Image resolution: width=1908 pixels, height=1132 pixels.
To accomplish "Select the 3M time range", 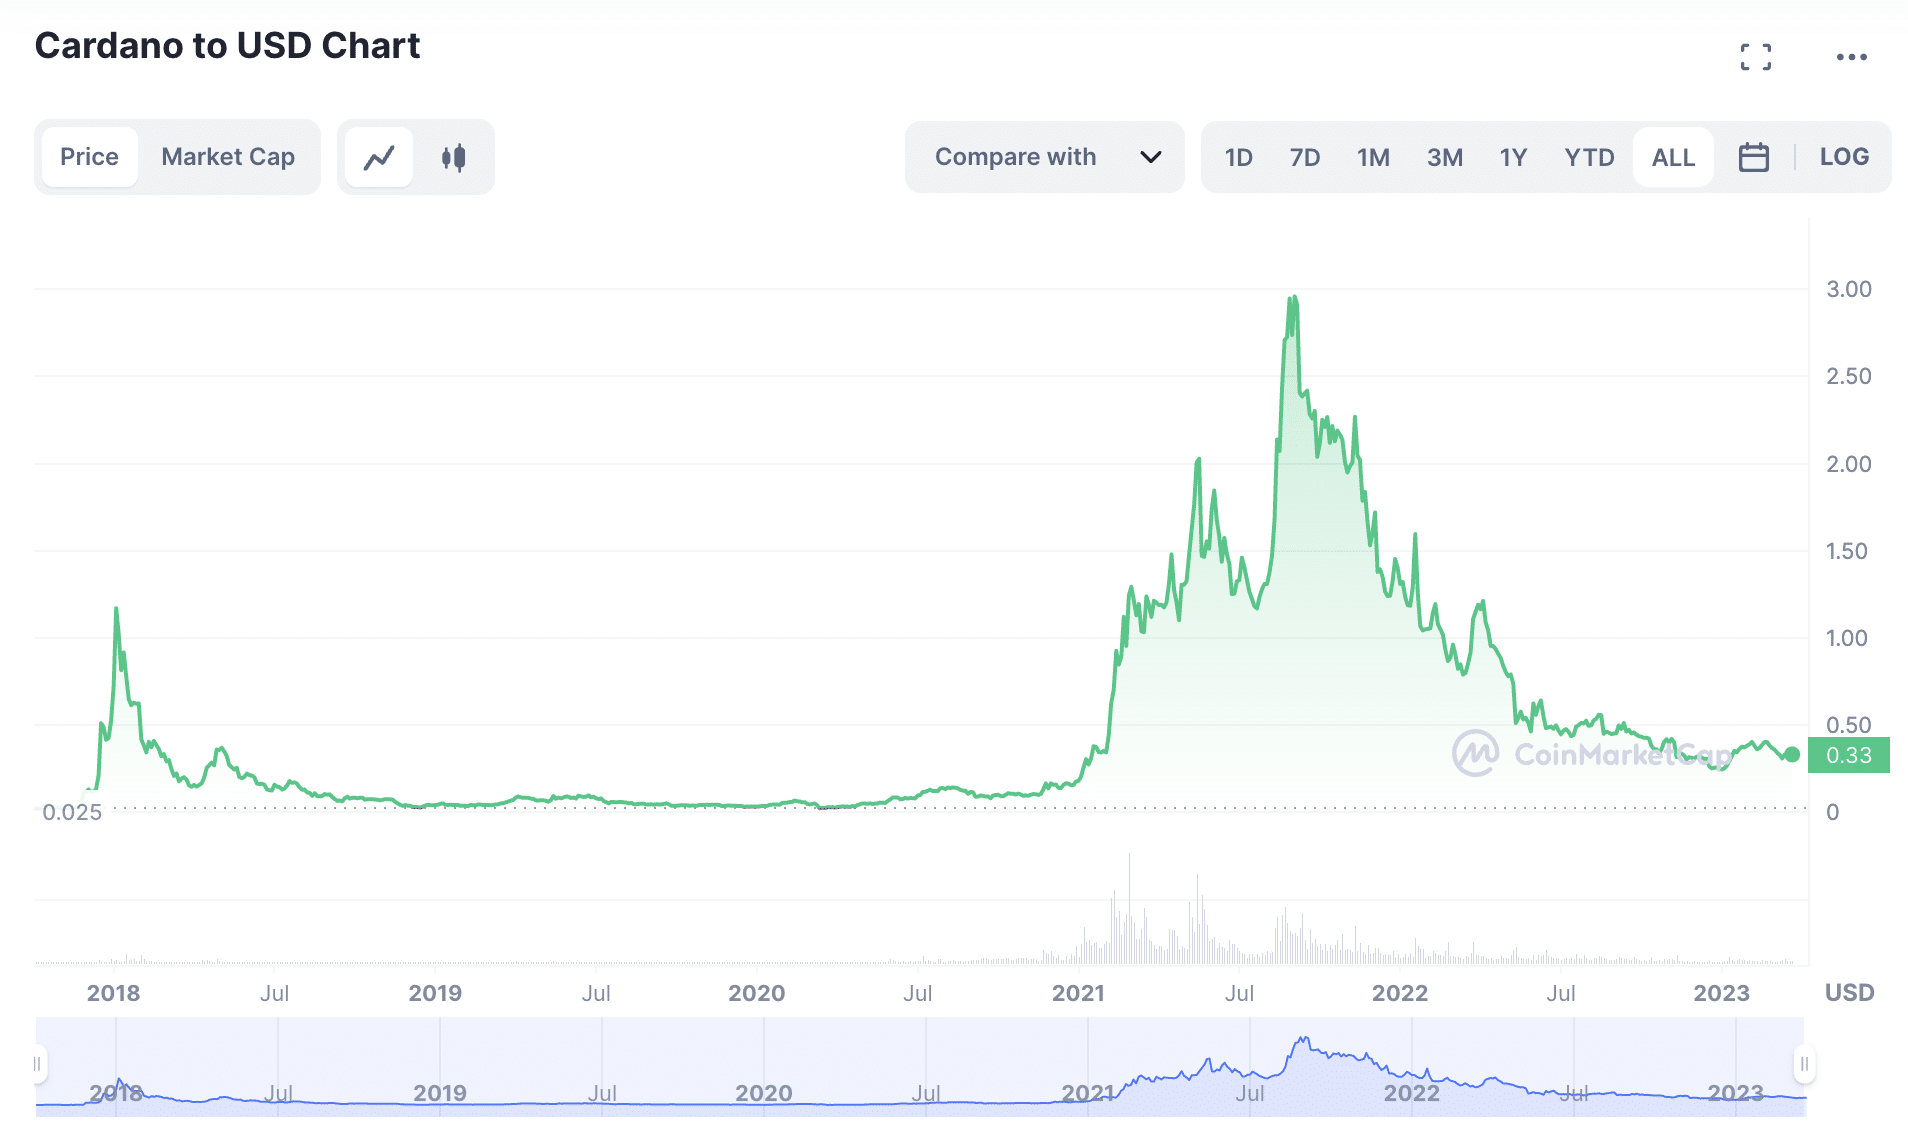I will (1444, 157).
